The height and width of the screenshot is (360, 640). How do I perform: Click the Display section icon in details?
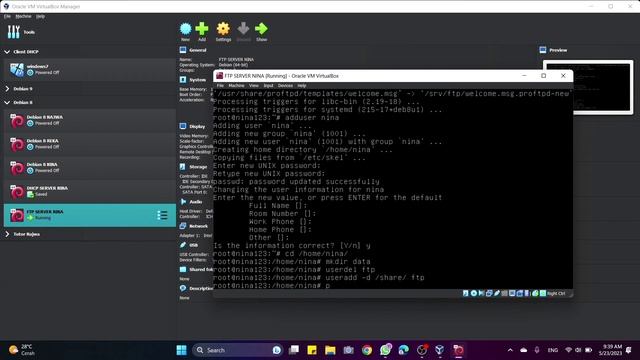point(183,126)
